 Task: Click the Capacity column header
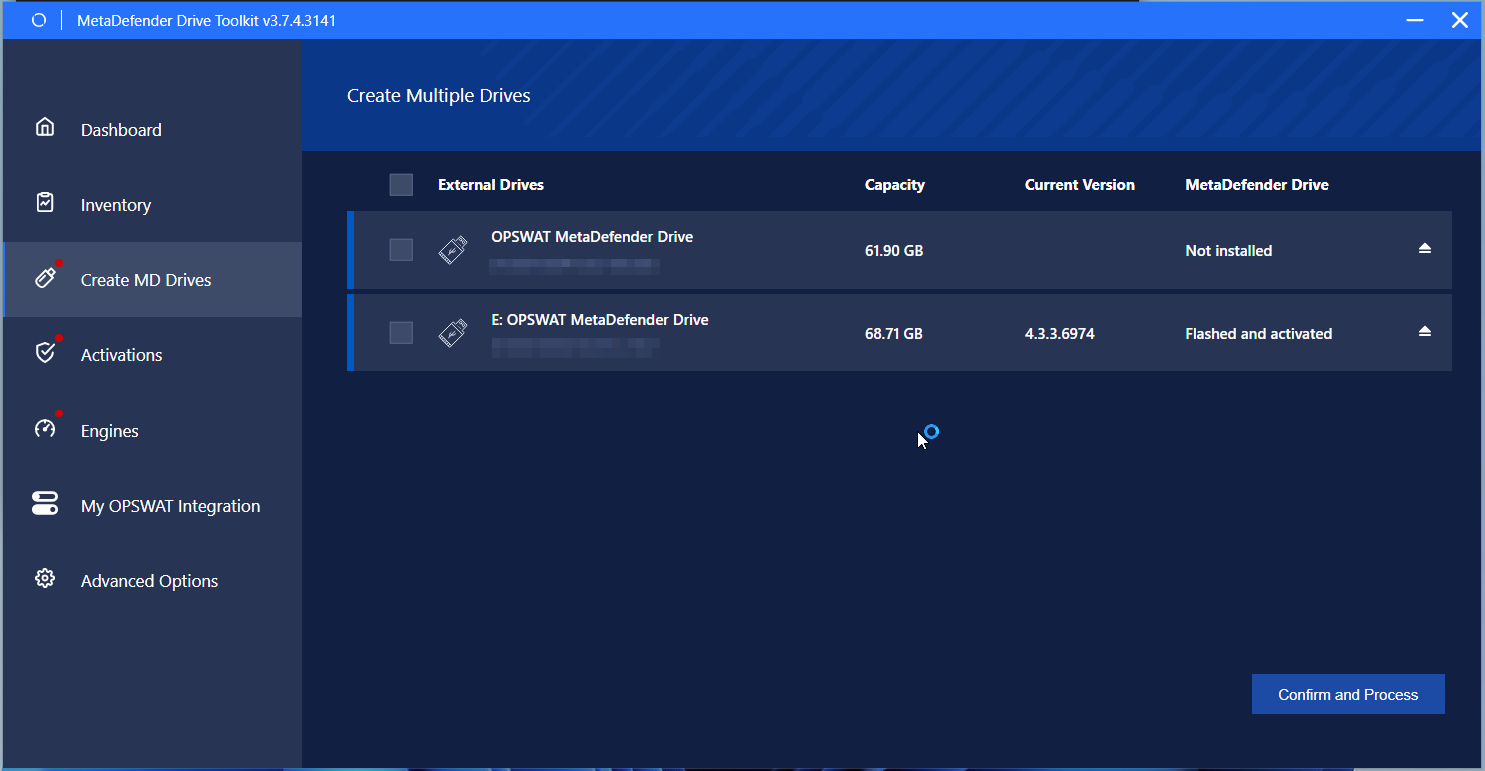tap(895, 185)
